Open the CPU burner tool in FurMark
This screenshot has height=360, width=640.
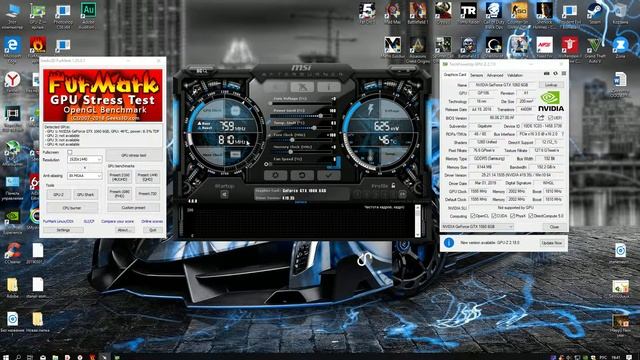pyautogui.click(x=72, y=208)
